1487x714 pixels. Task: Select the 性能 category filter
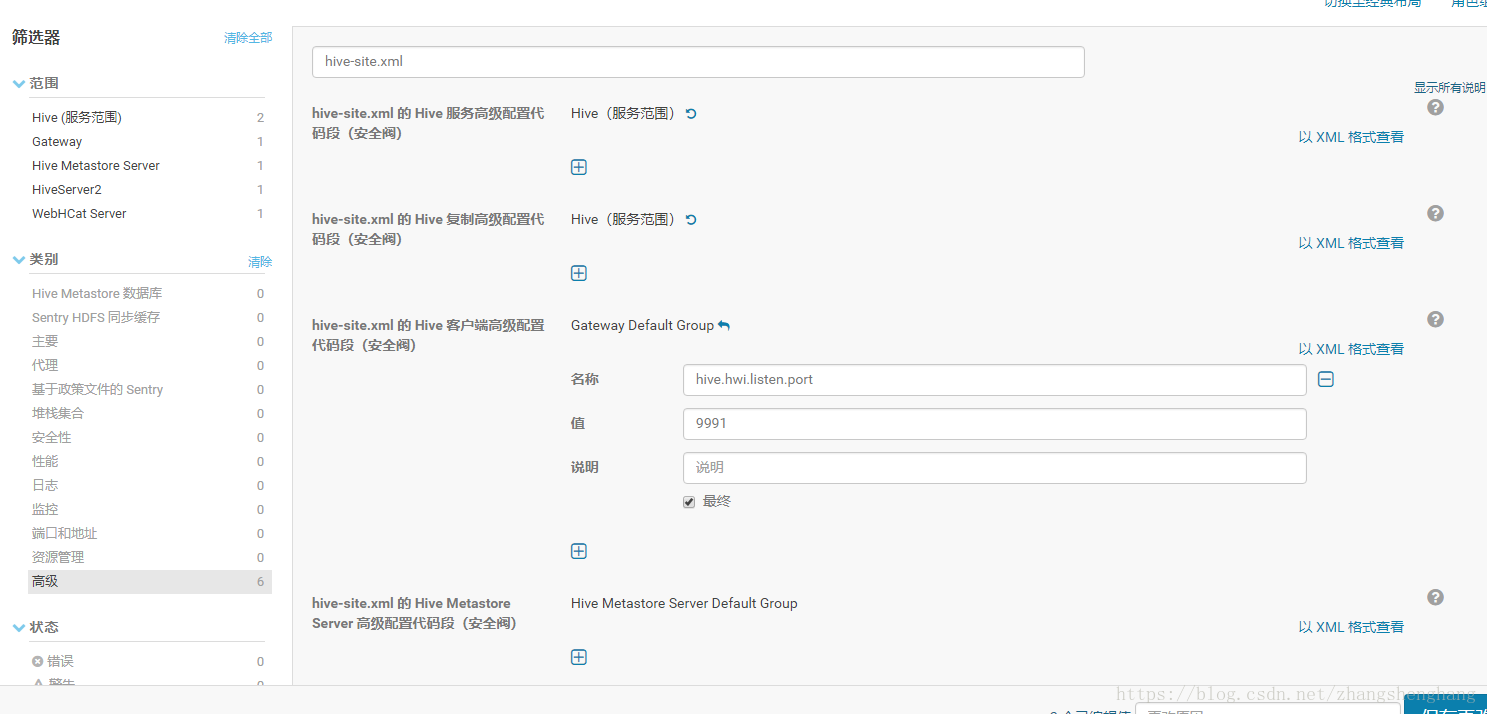click(x=150, y=461)
